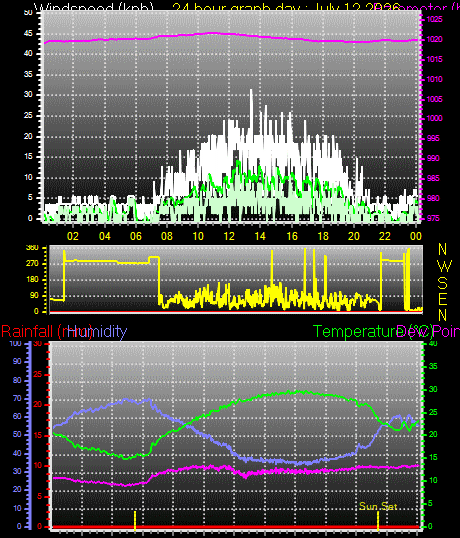The image size is (460, 538).
Task: Click humidity axis value 80
Action: click(17, 380)
